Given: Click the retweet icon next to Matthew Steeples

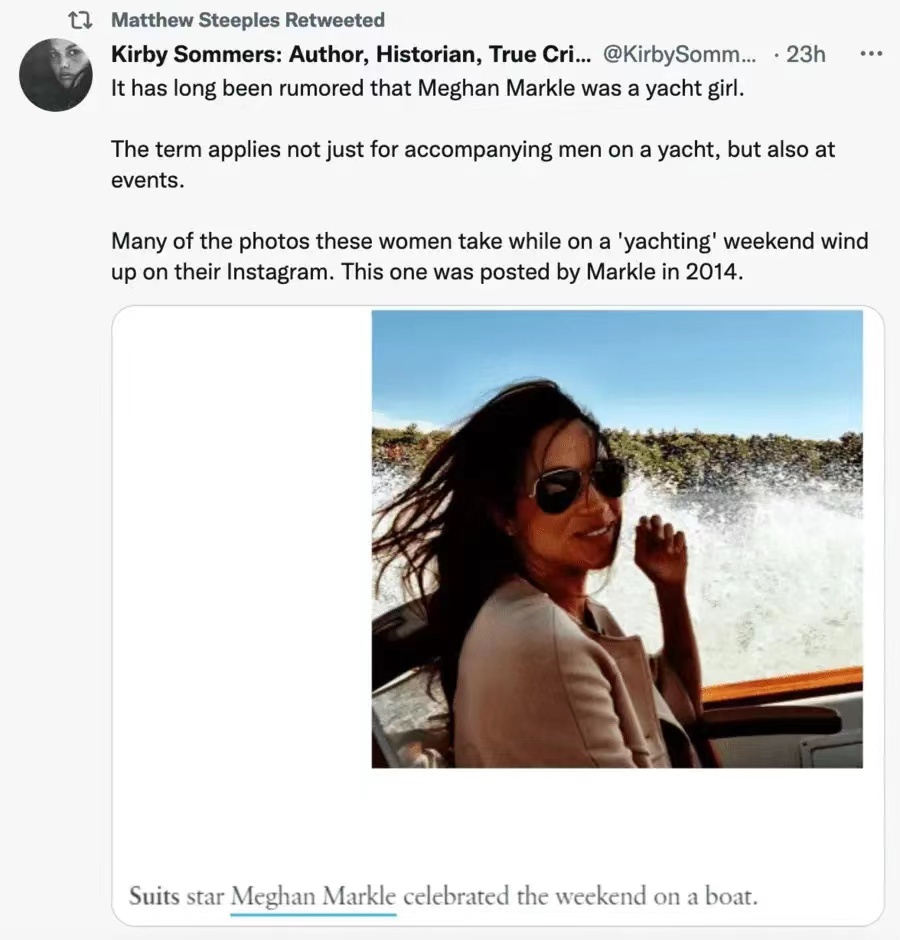Looking at the screenshot, I should click(x=78, y=17).
